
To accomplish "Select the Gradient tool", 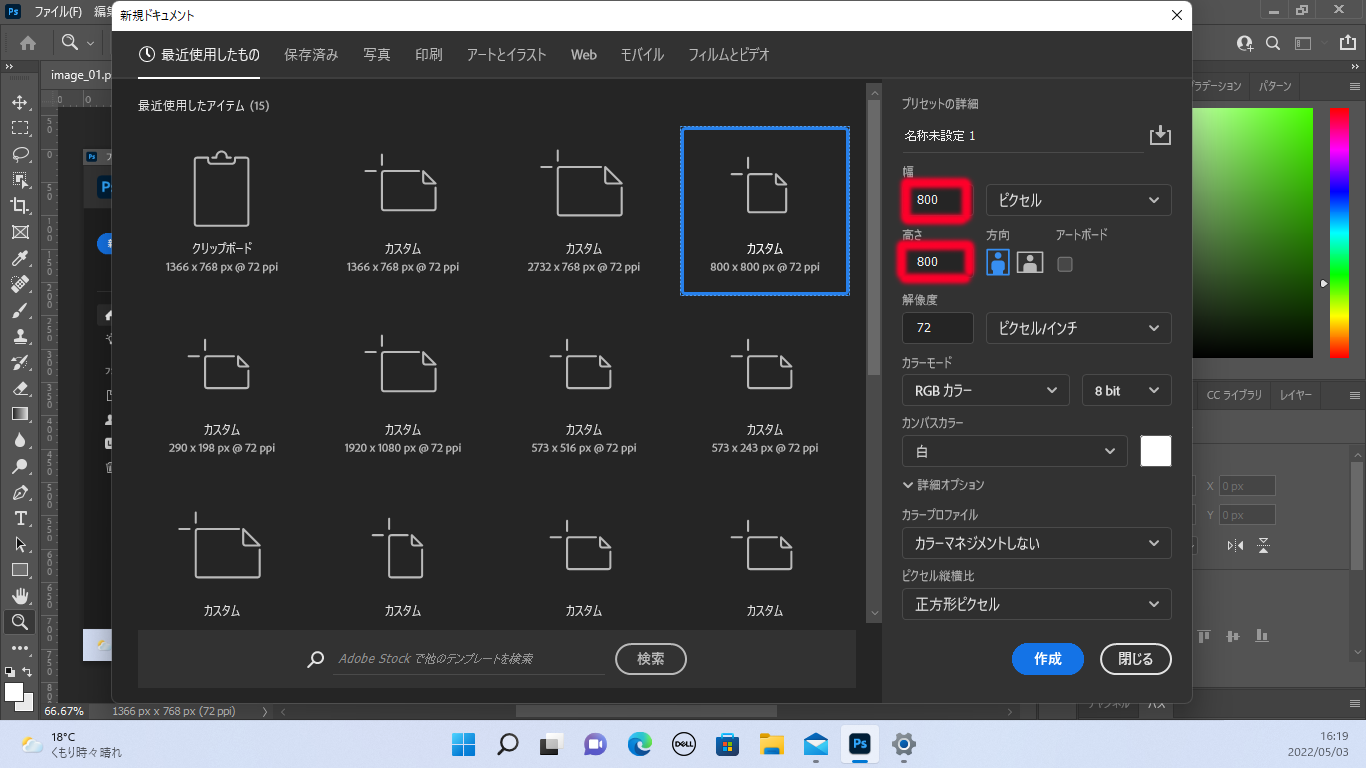I will click(x=20, y=414).
